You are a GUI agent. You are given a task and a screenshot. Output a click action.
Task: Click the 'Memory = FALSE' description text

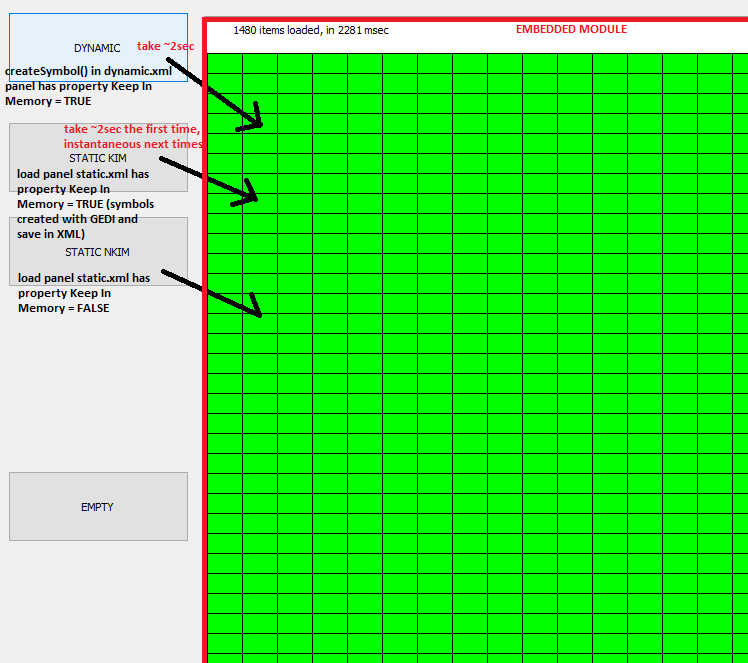[64, 308]
